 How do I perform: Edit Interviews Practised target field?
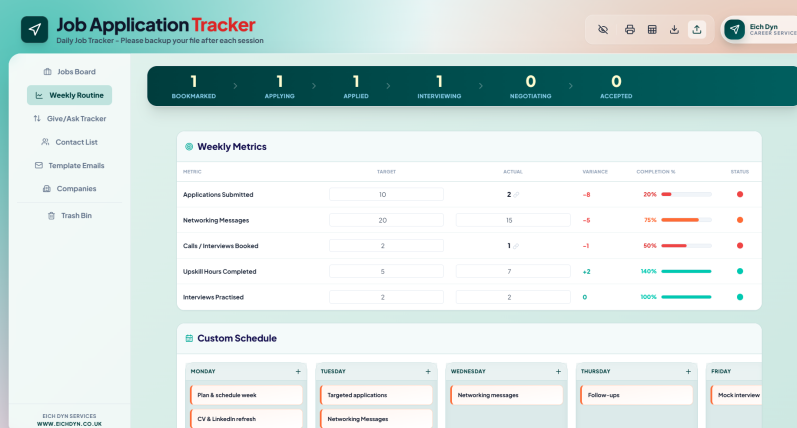click(386, 297)
